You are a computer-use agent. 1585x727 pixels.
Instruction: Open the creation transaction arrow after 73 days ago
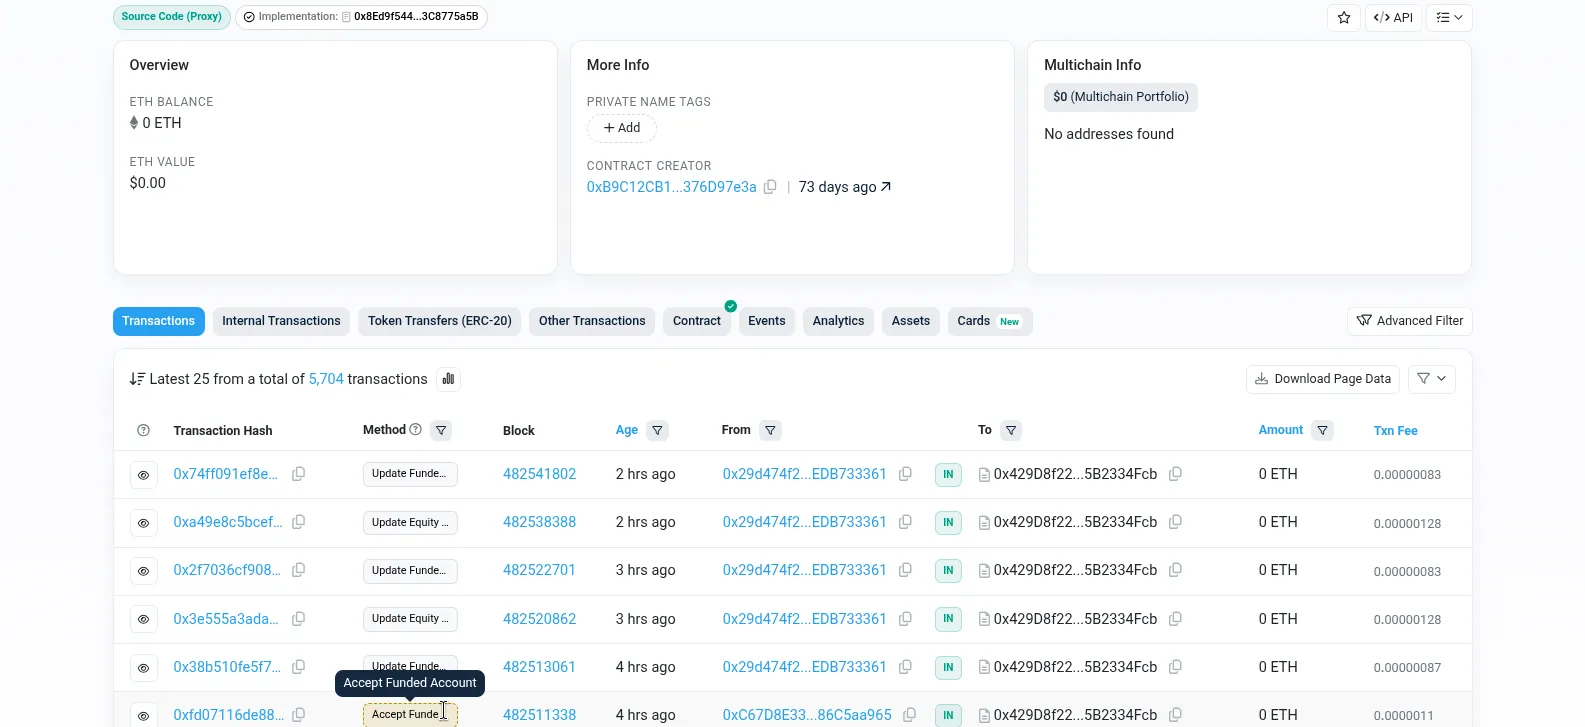885,187
